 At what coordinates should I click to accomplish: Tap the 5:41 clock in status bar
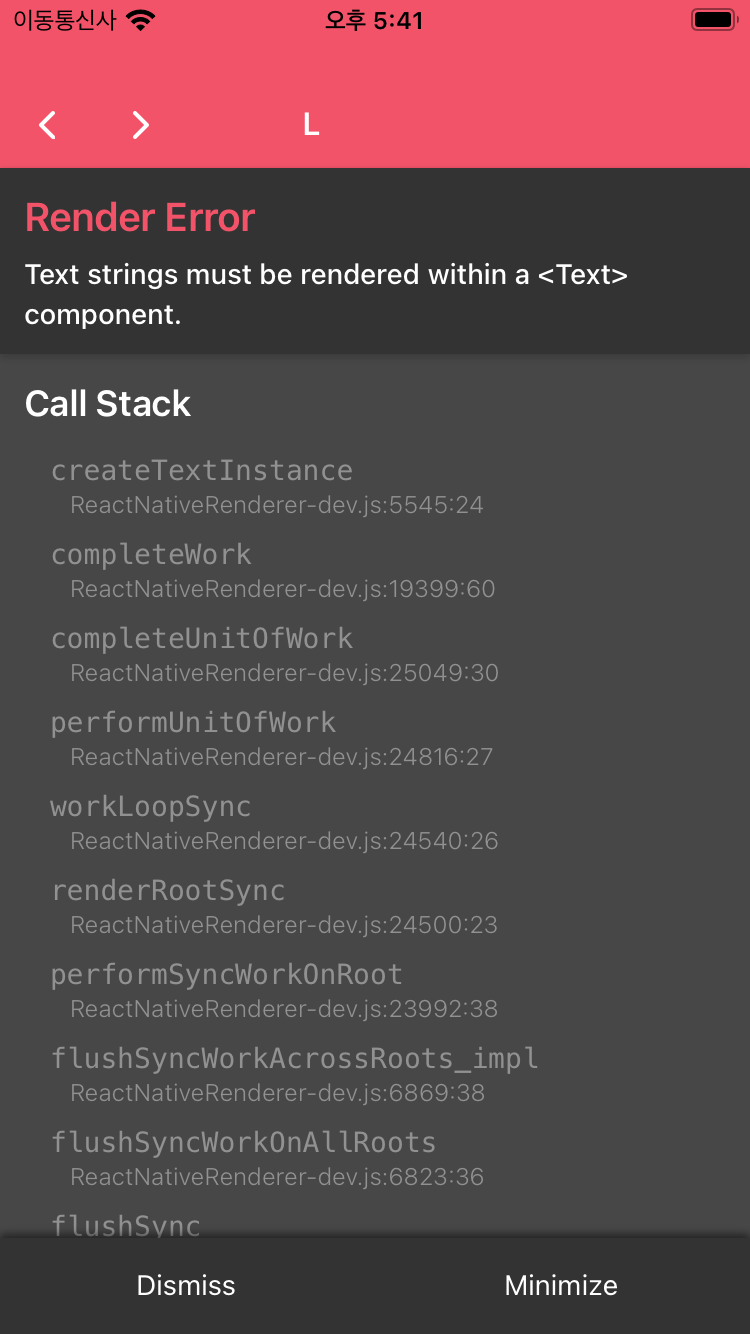373,20
